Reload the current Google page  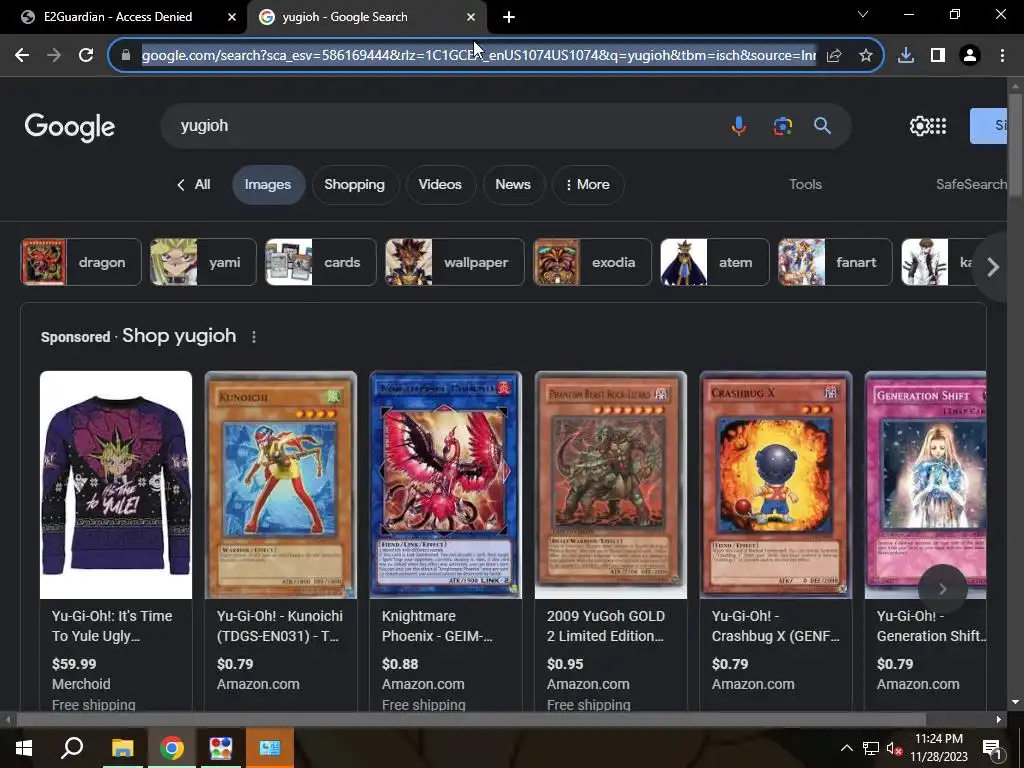tap(86, 56)
